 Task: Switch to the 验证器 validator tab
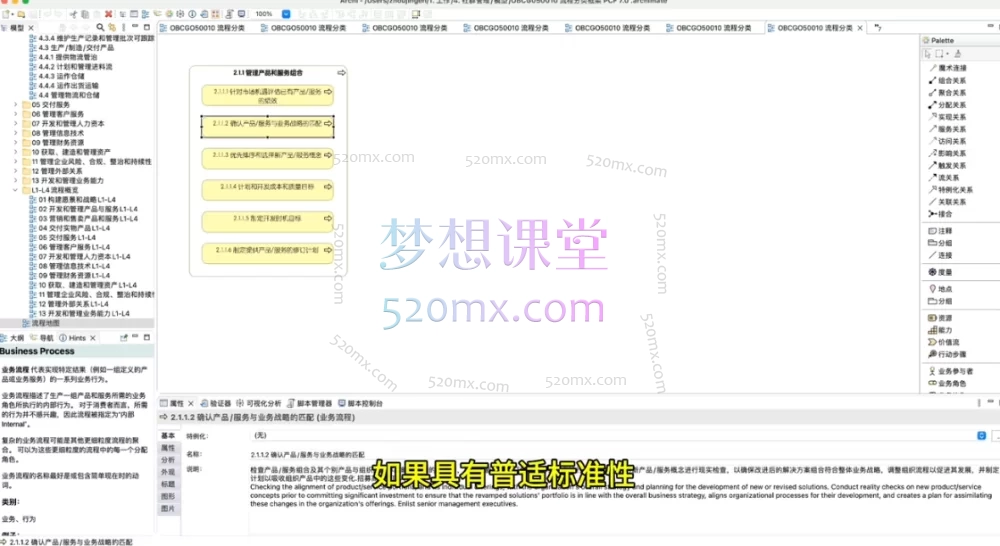click(x=216, y=404)
